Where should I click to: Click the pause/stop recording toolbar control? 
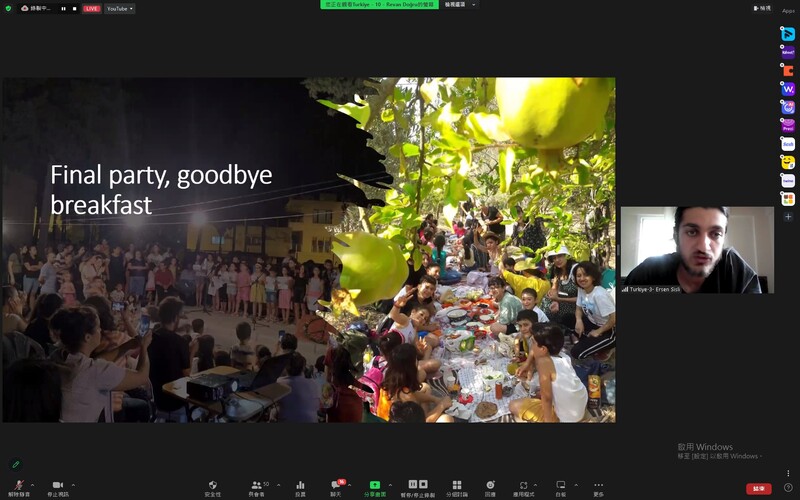tap(418, 488)
